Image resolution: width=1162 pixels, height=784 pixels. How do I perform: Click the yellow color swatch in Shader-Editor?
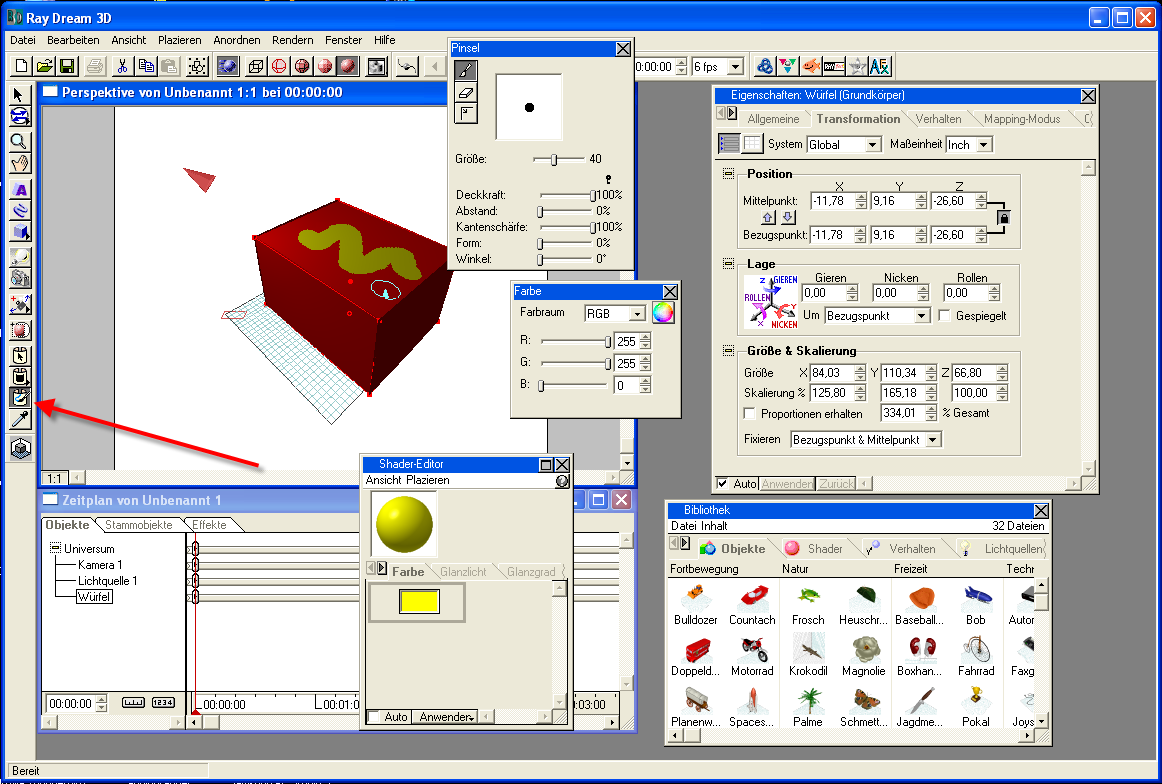pyautogui.click(x=419, y=601)
